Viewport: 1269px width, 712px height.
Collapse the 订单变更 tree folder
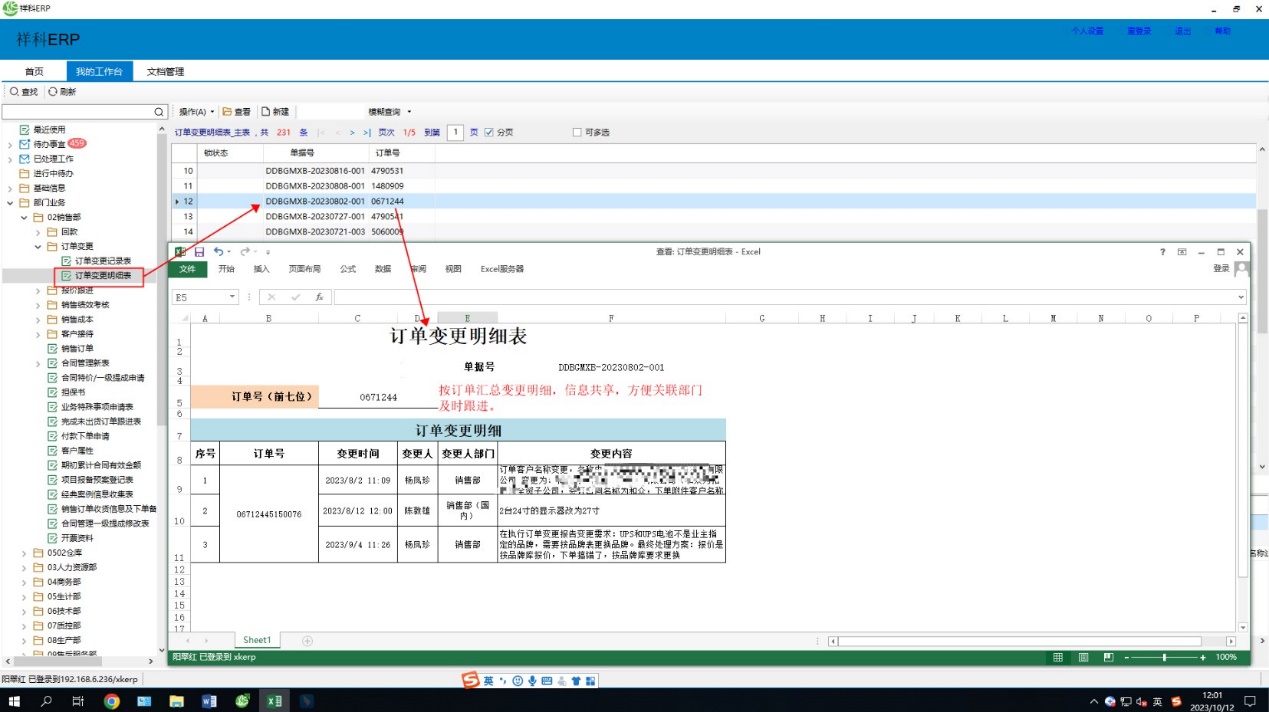pos(39,246)
